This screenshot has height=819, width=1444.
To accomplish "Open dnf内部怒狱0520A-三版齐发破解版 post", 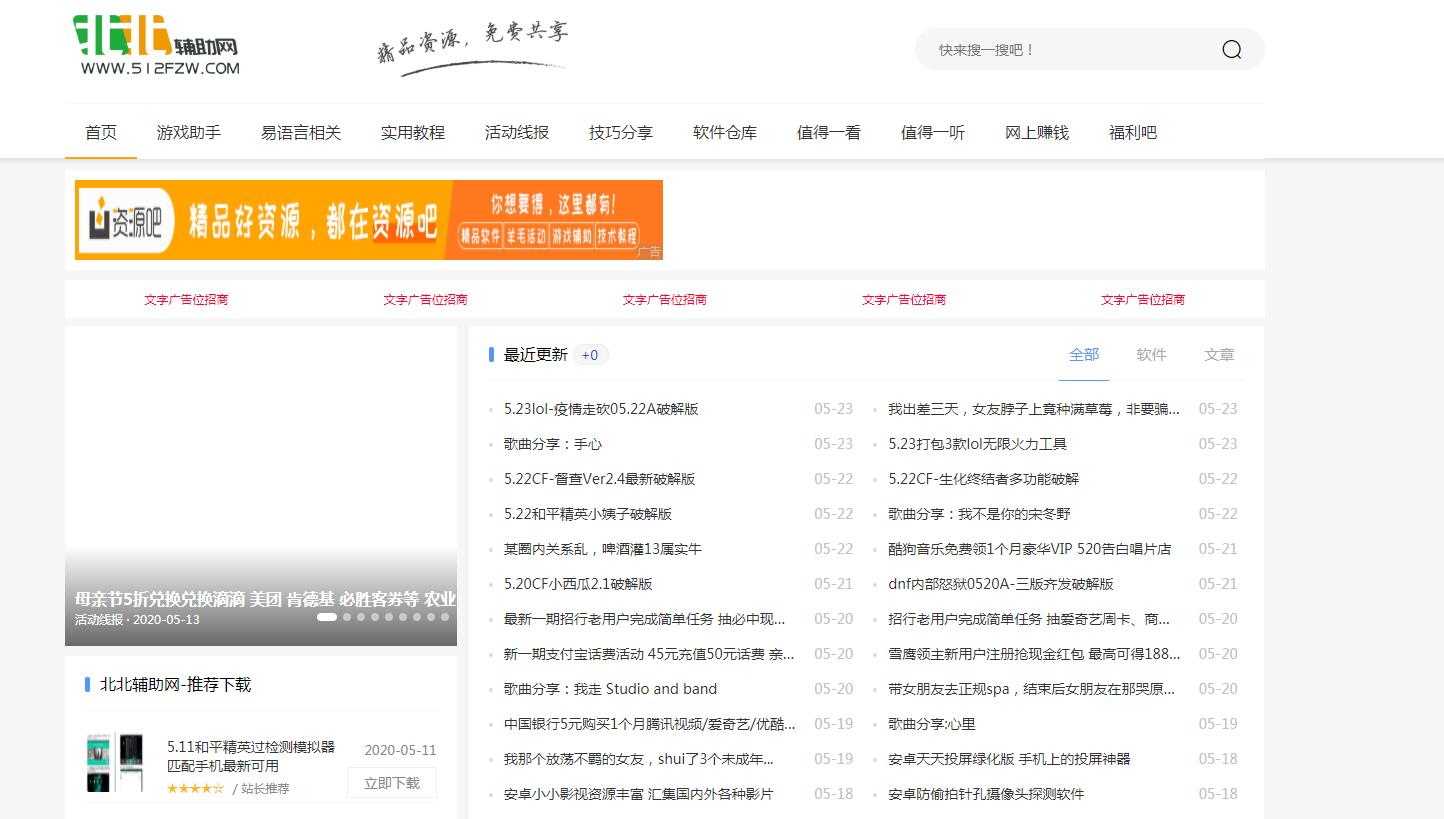I will point(1001,584).
